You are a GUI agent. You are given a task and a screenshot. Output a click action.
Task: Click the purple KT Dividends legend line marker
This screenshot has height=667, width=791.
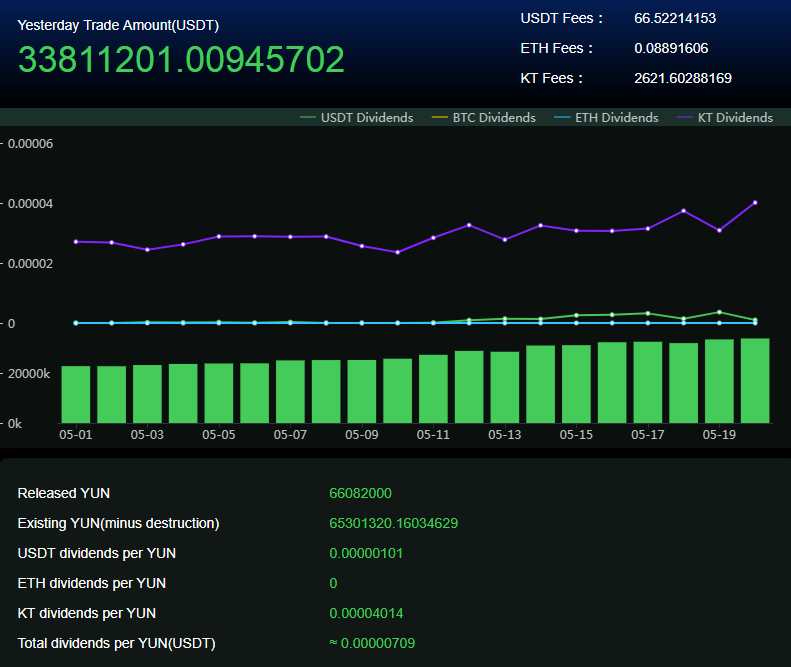[x=685, y=118]
